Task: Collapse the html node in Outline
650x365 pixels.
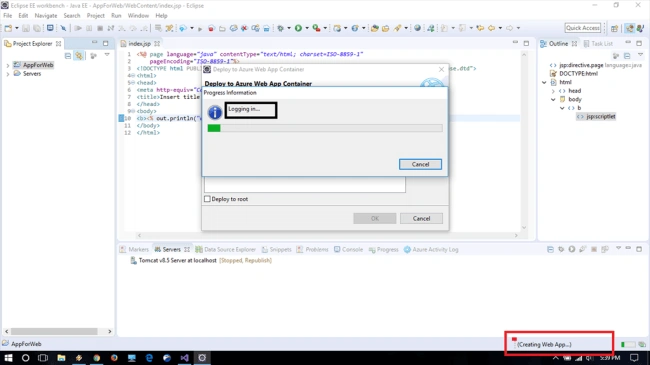Action: coord(544,82)
